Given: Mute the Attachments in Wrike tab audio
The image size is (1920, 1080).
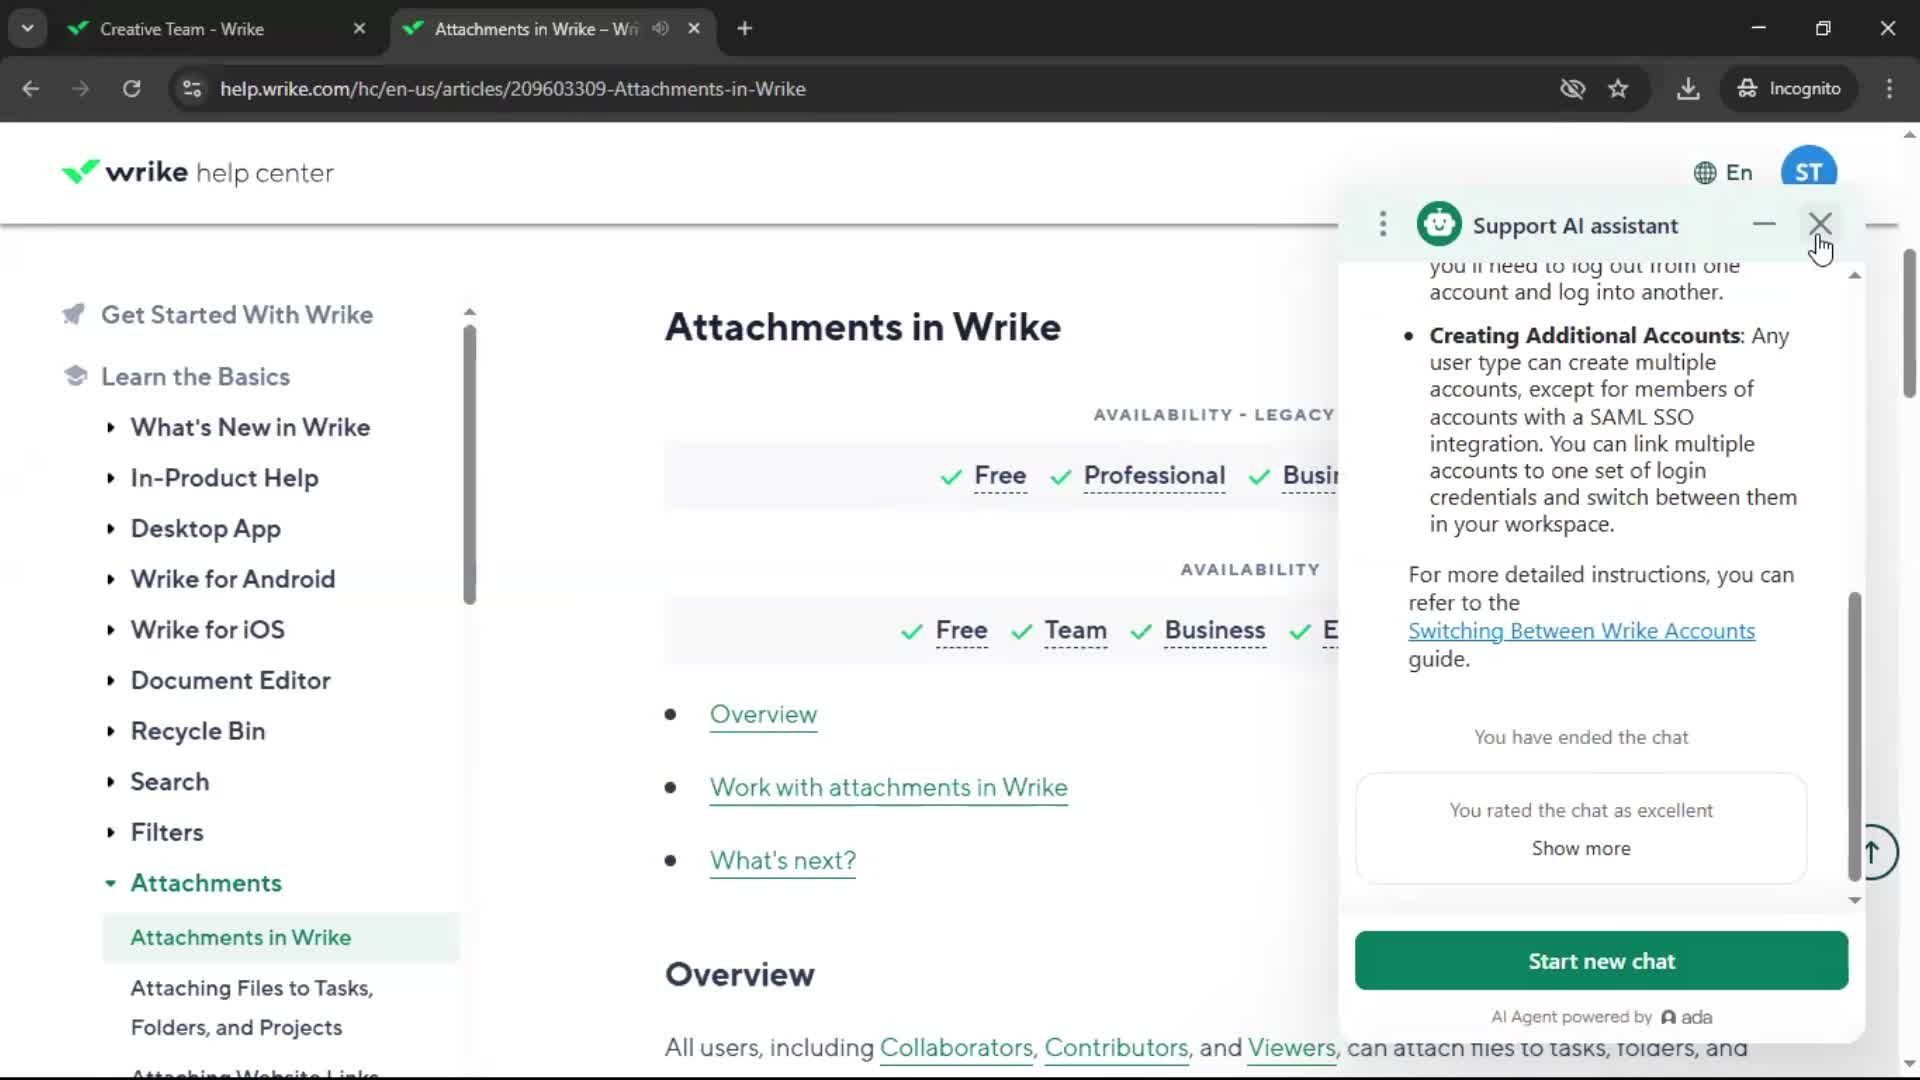Looking at the screenshot, I should [660, 29].
